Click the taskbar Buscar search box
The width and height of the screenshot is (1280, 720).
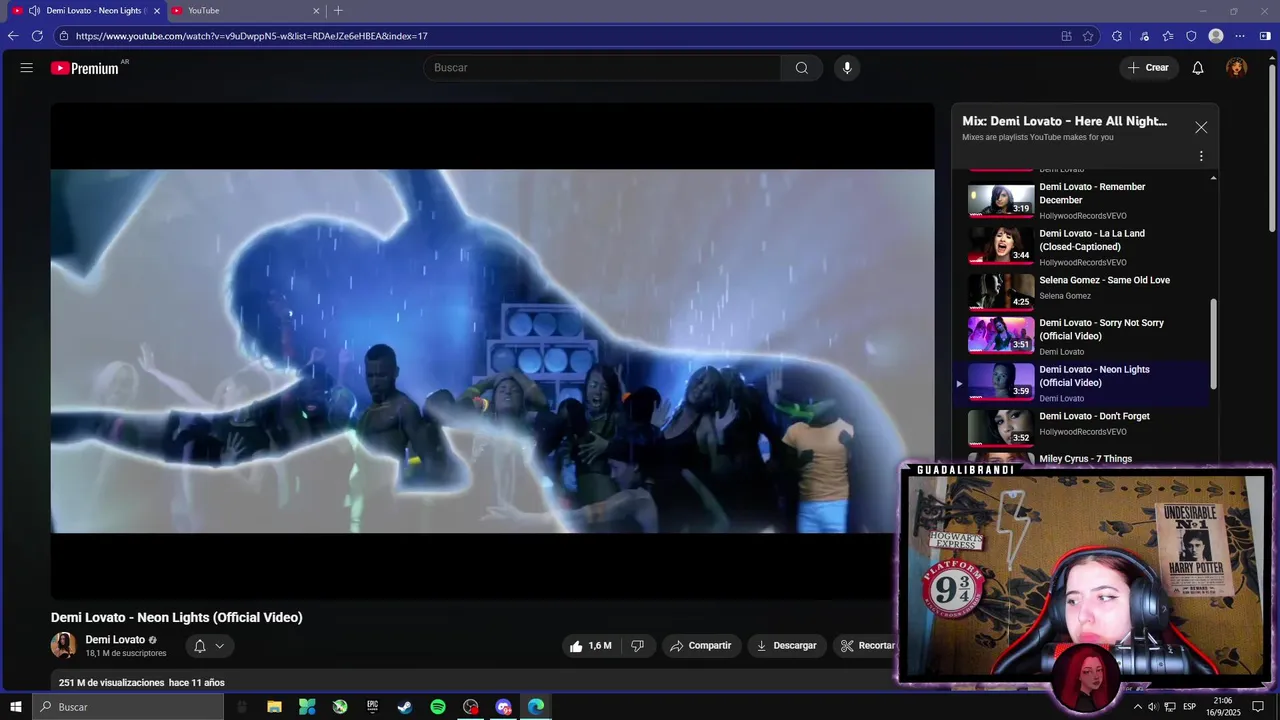pyautogui.click(x=128, y=707)
